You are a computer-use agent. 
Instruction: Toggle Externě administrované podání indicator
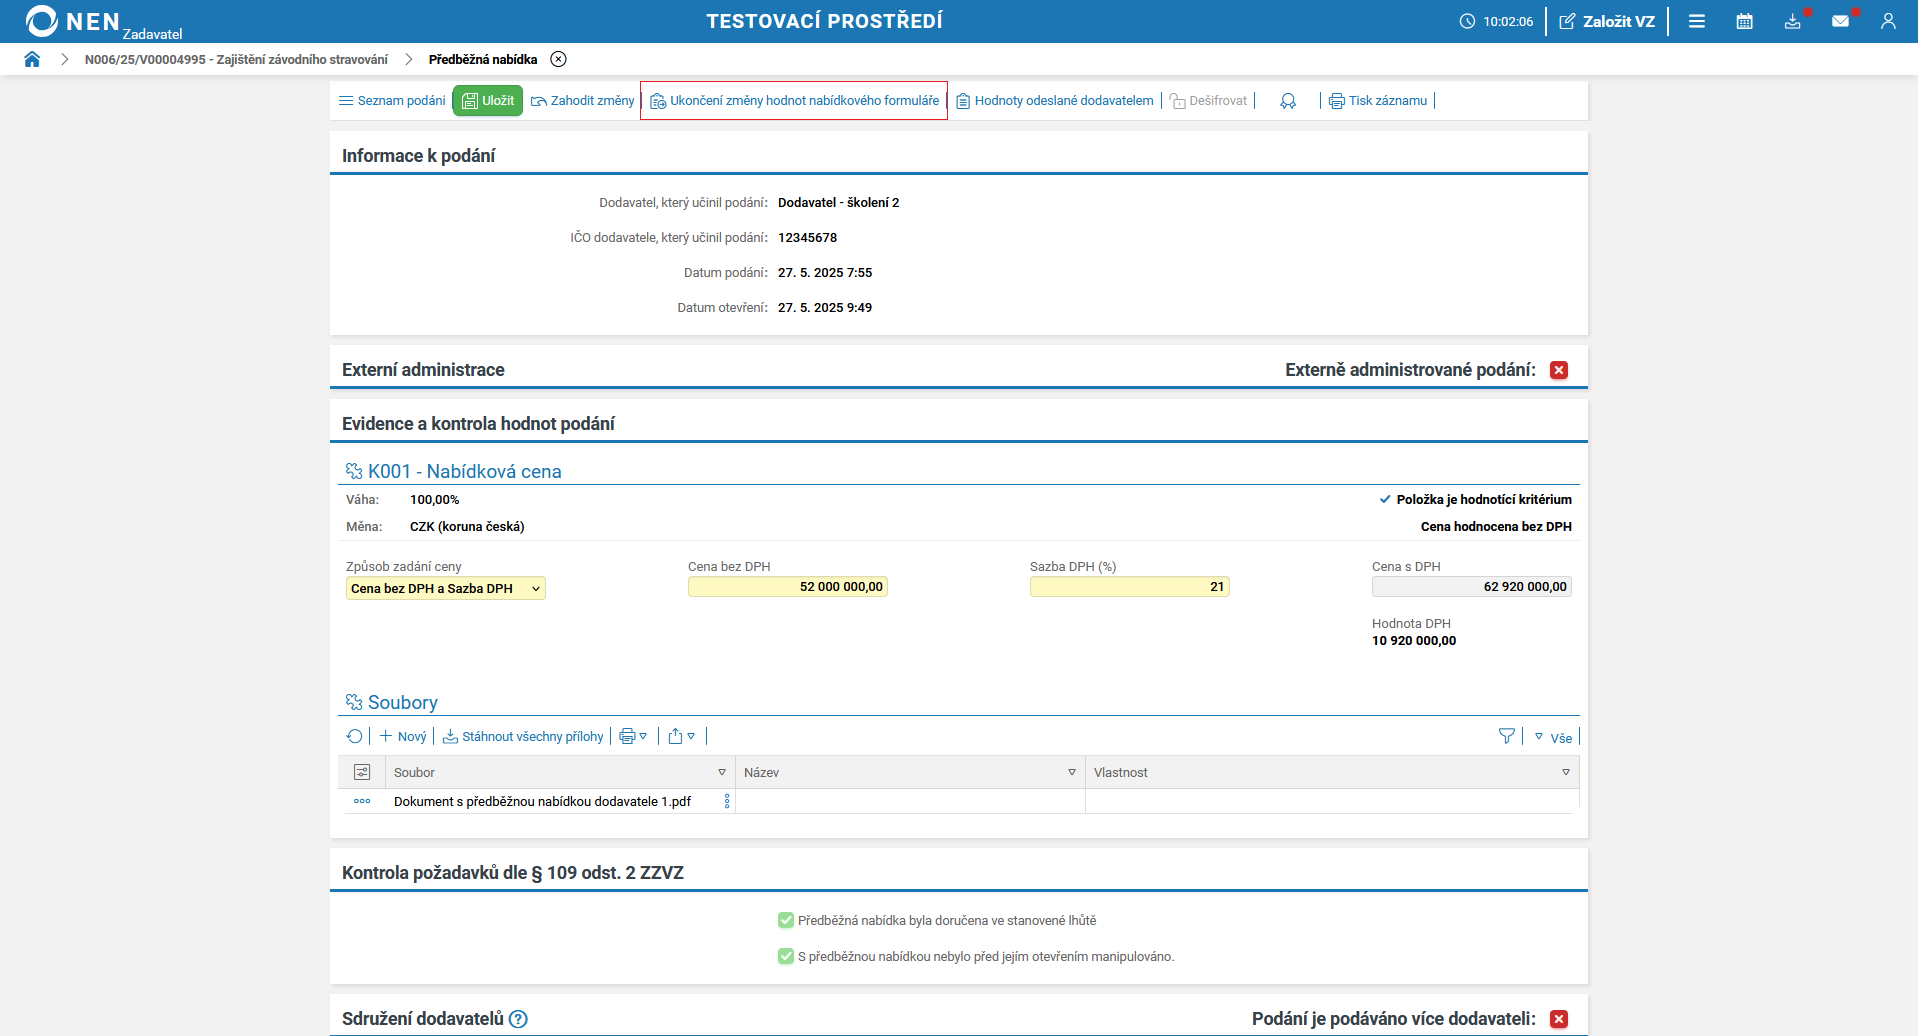pyautogui.click(x=1558, y=370)
